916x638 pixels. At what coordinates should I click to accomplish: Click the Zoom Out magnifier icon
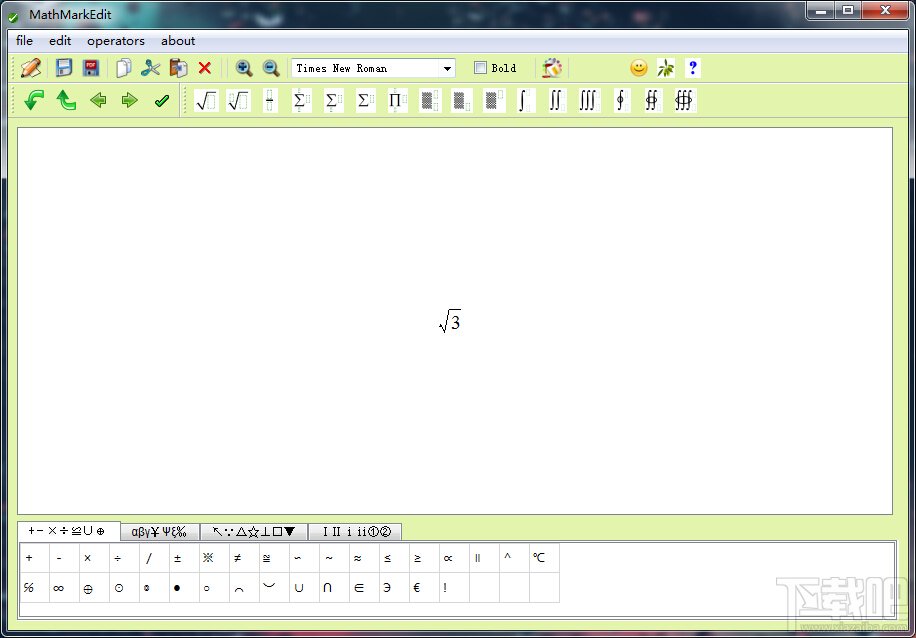pos(270,68)
